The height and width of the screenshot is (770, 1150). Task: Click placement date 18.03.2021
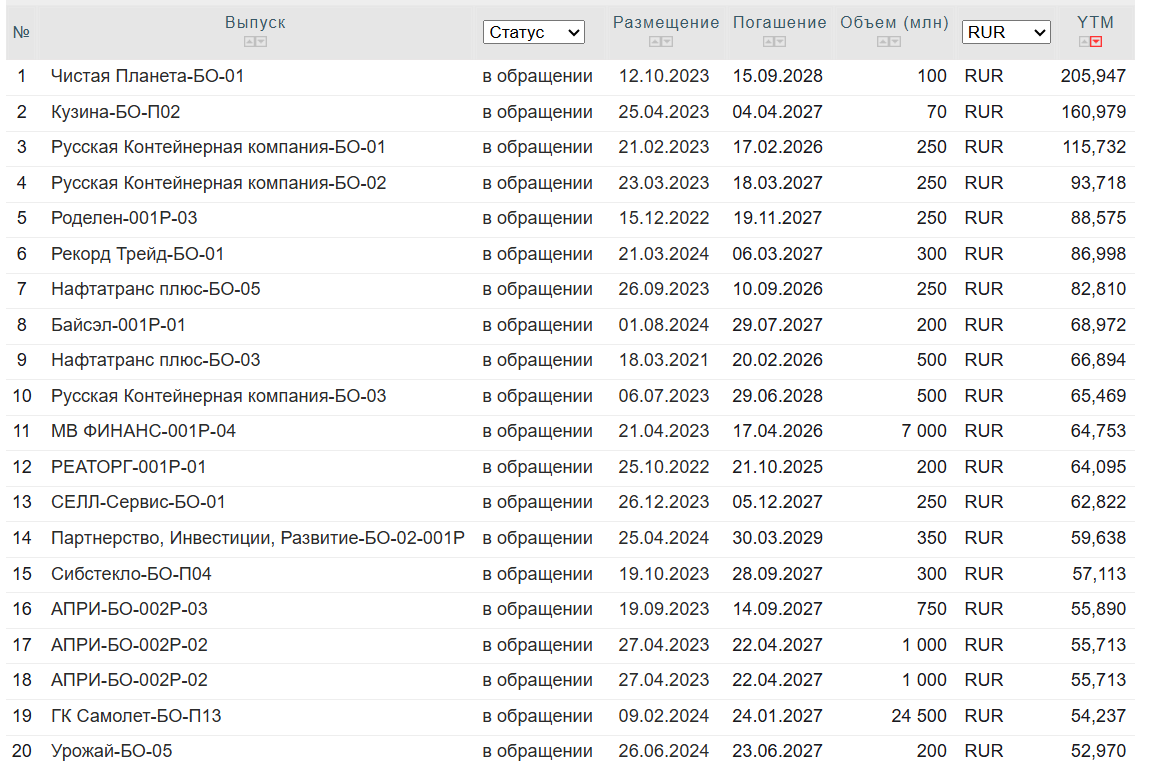(x=664, y=361)
